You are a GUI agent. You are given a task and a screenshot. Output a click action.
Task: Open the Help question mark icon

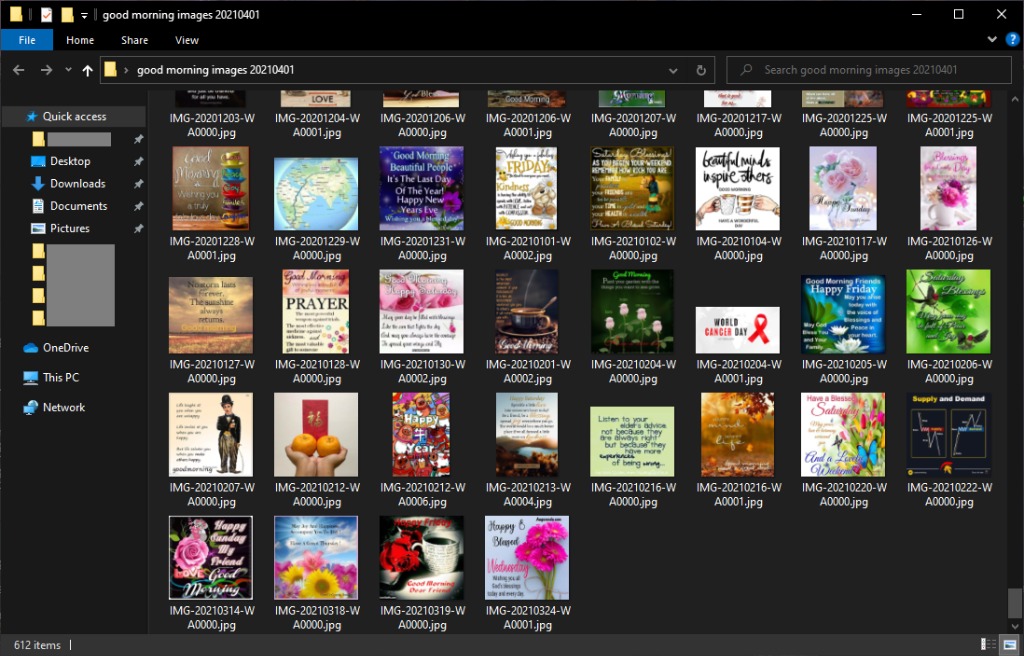(1010, 40)
